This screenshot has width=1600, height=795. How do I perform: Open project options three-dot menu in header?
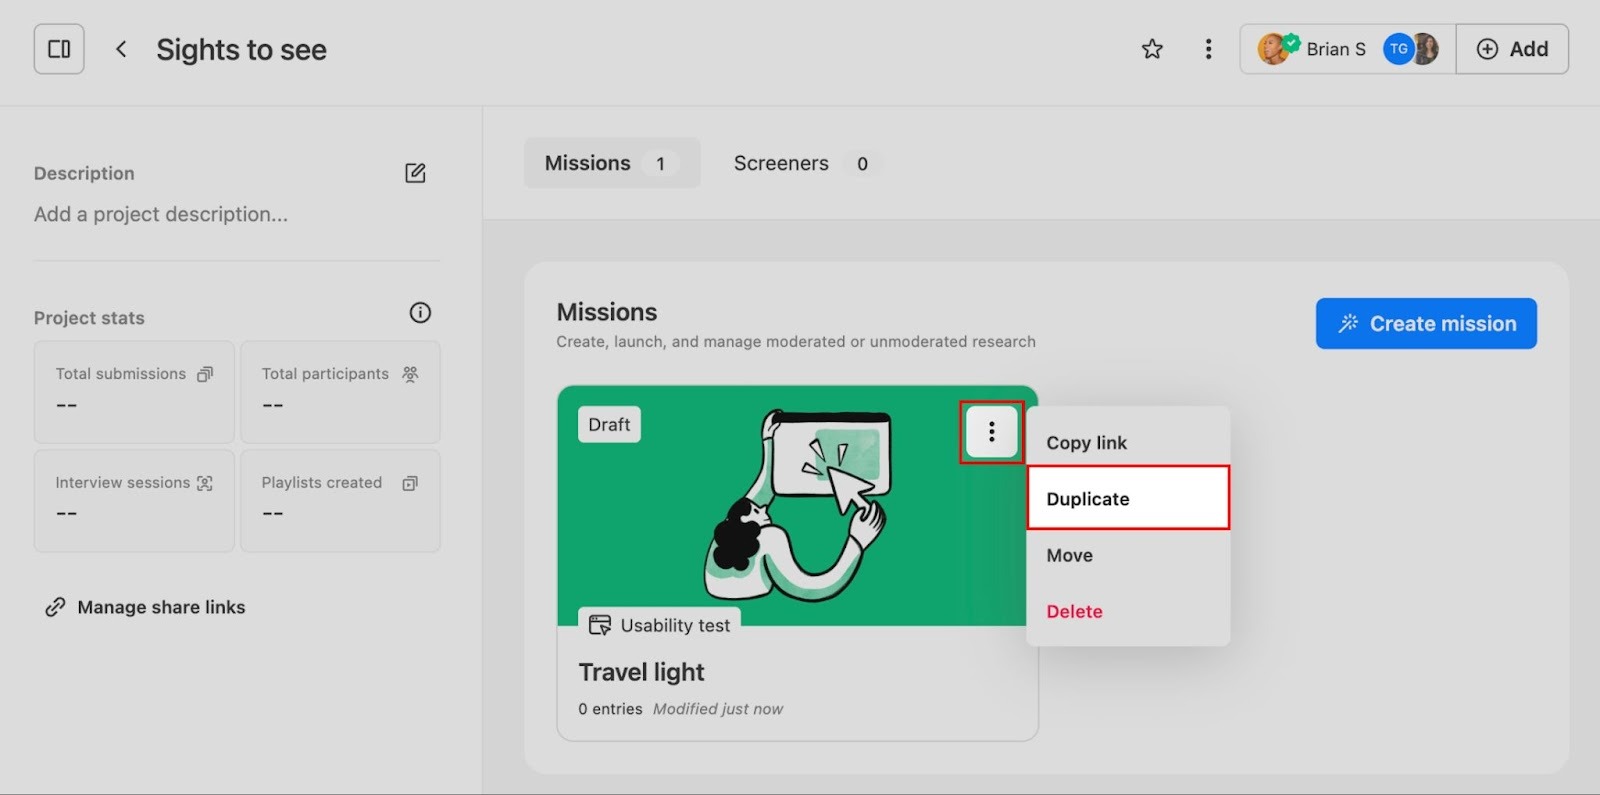point(1208,49)
